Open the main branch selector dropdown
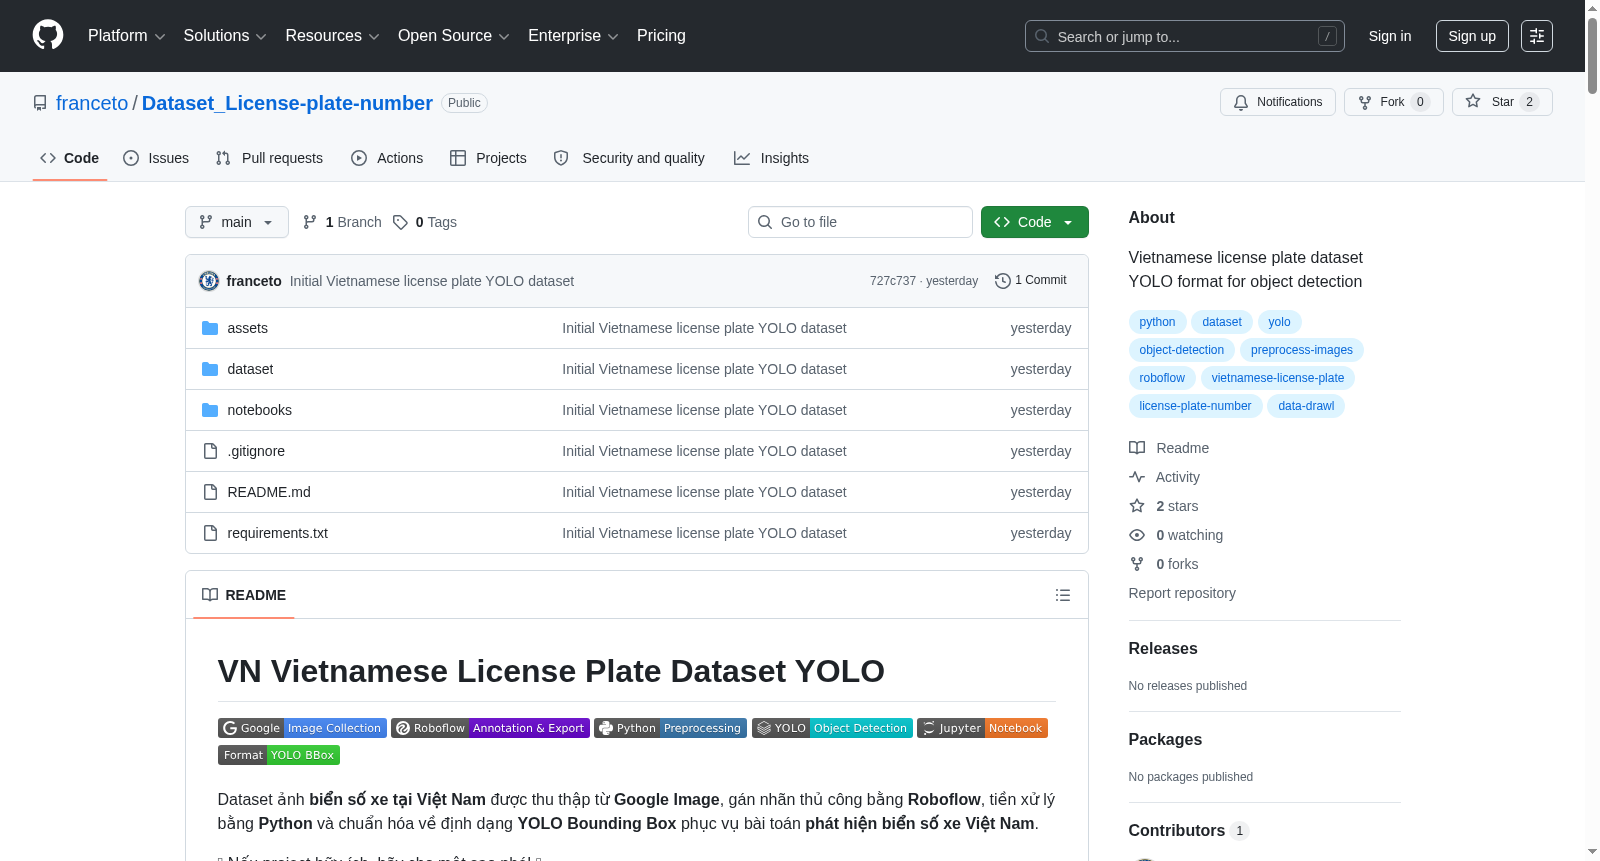Viewport: 1600px width, 861px height. click(x=237, y=222)
